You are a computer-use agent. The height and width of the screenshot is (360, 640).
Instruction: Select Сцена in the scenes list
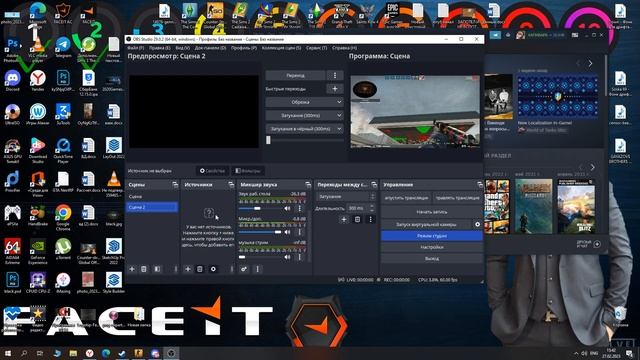[x=152, y=197]
